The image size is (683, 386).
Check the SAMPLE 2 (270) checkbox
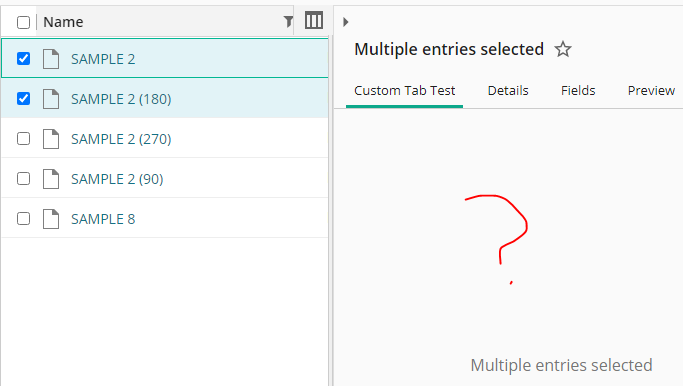(24, 139)
